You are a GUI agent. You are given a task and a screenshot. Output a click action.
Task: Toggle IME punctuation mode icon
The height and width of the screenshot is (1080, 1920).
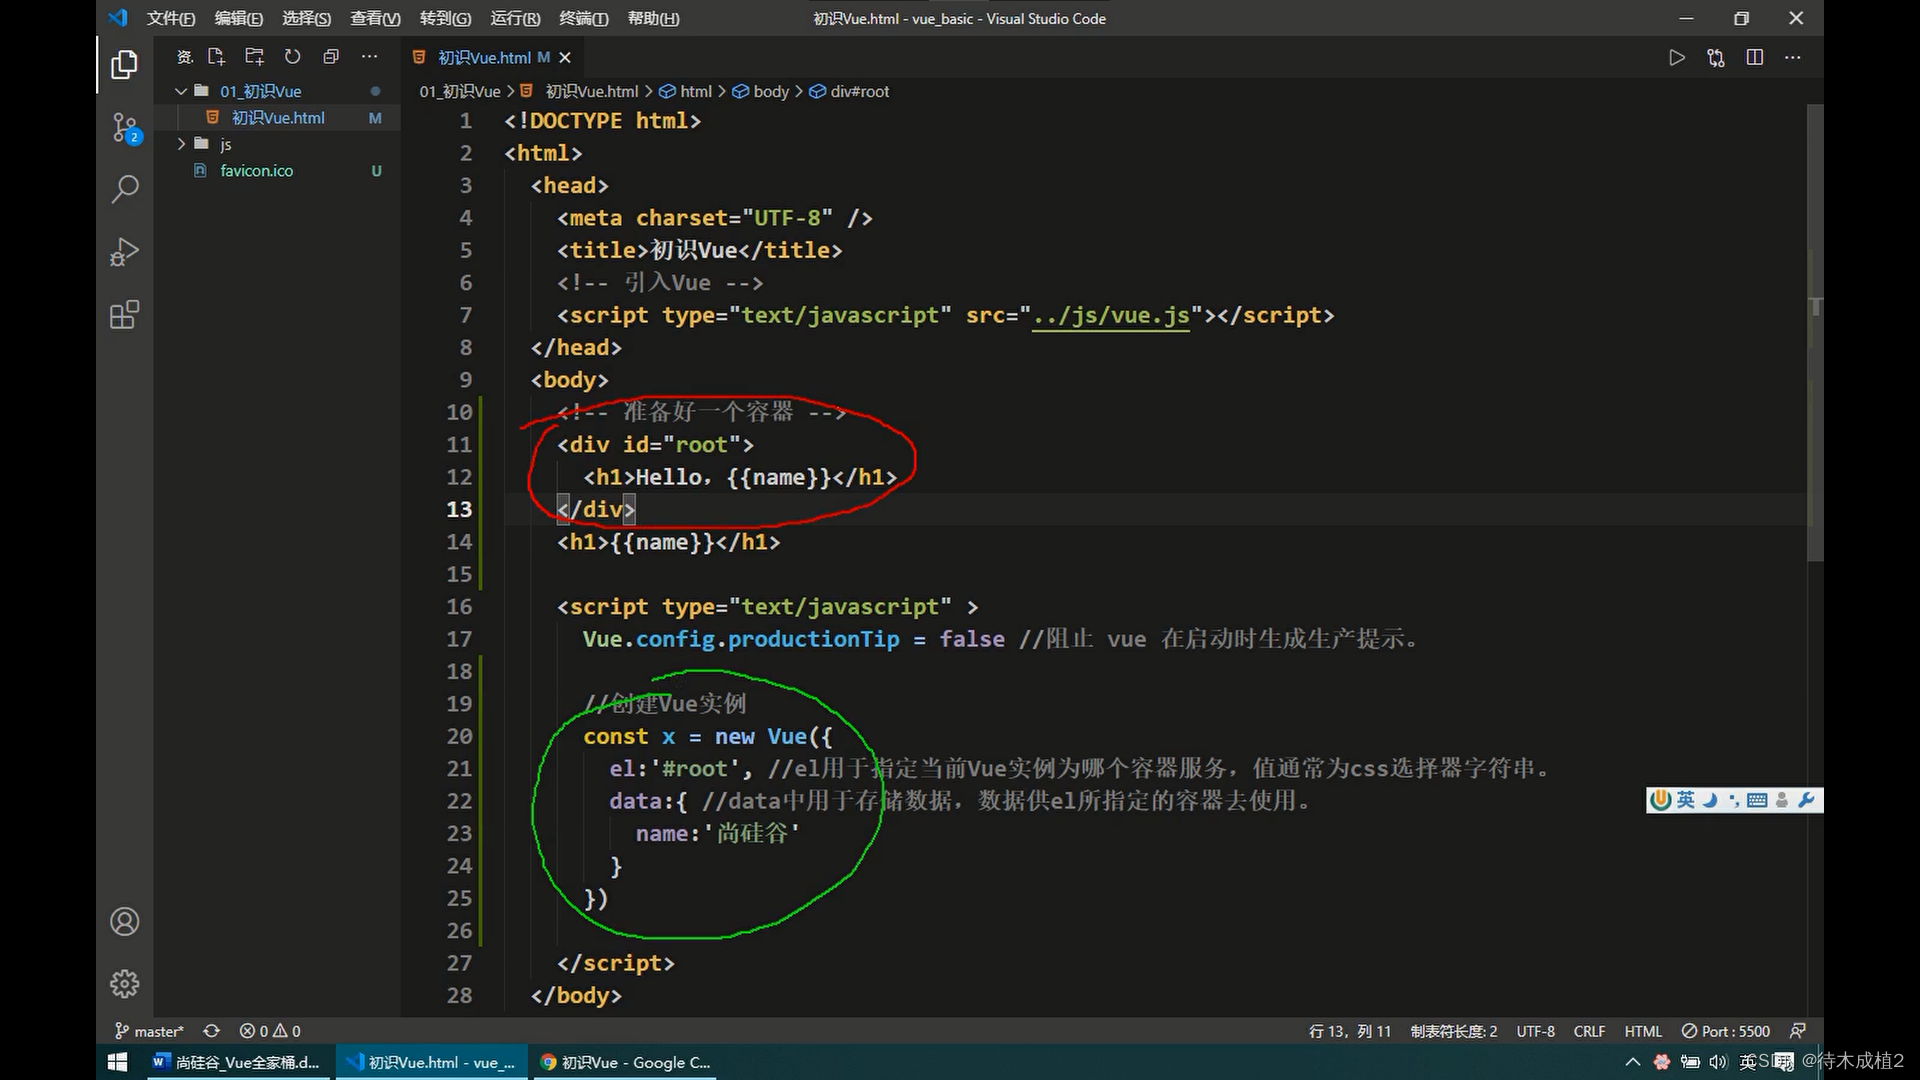tap(1733, 800)
